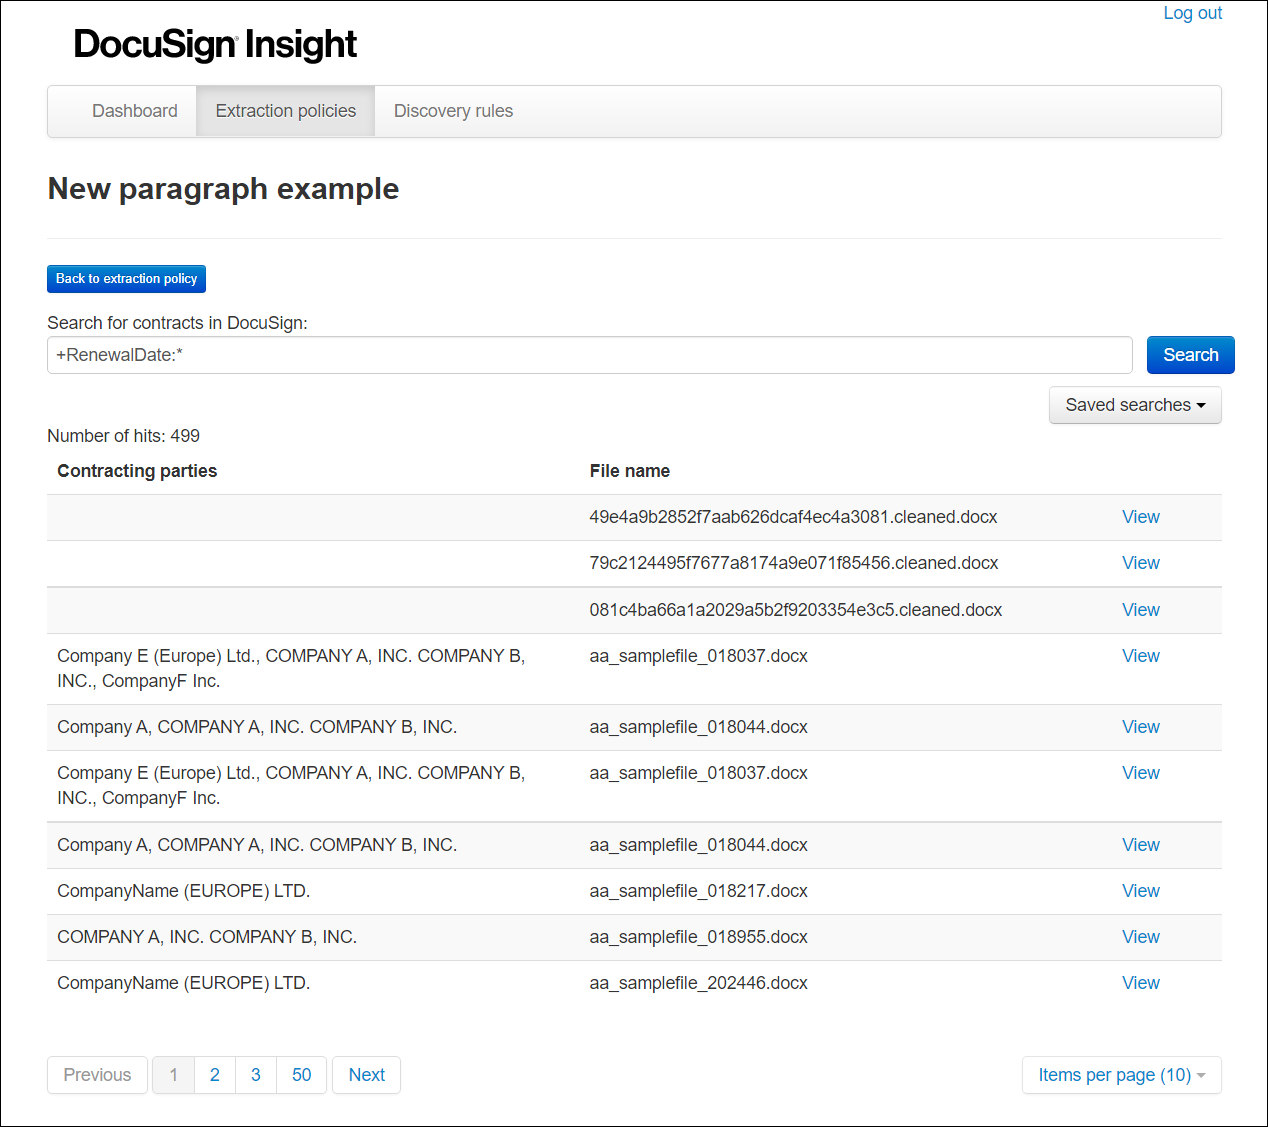View 49e4a9b2852f7aab626dcaf4ec4a3081.cleaned.docx
This screenshot has width=1268, height=1127.
point(1140,517)
